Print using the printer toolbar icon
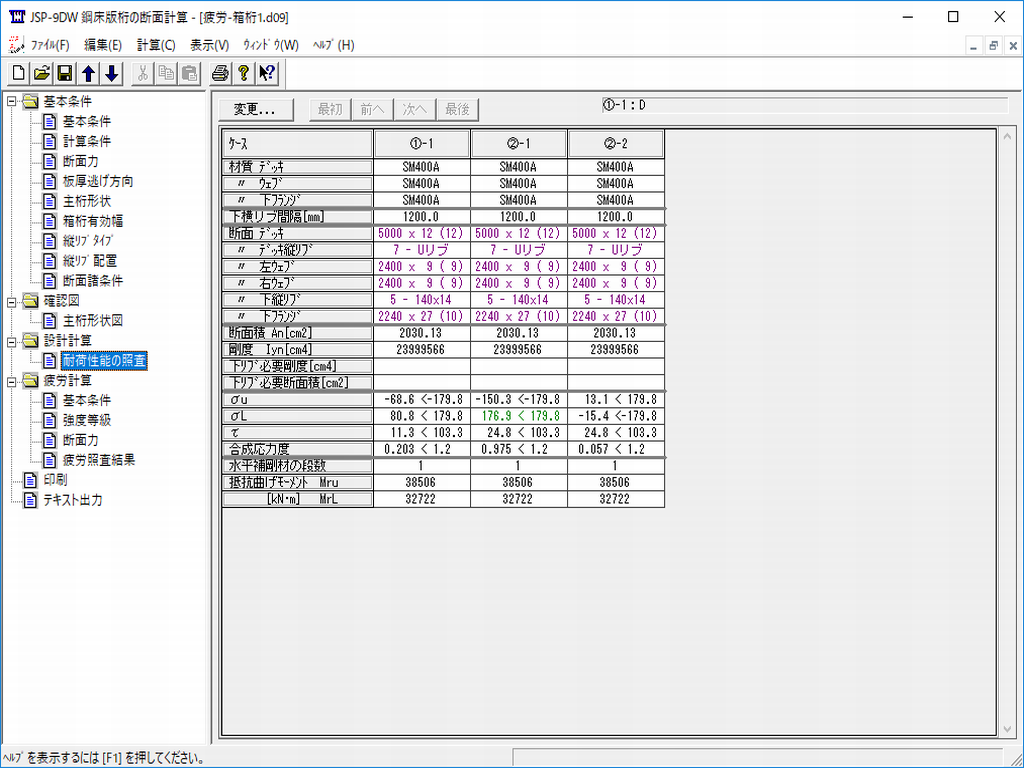 coord(220,73)
